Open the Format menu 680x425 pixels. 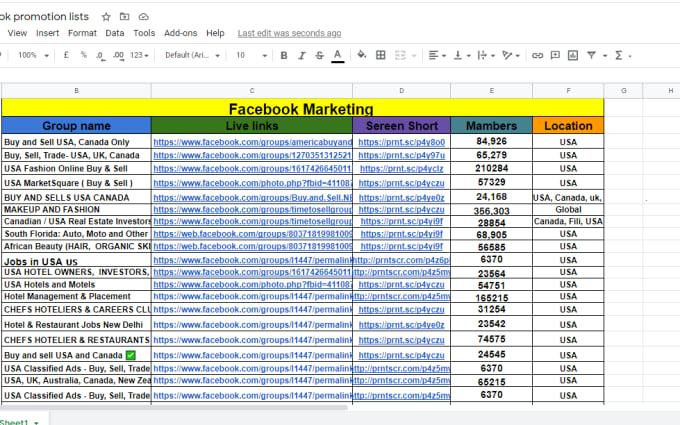click(82, 33)
